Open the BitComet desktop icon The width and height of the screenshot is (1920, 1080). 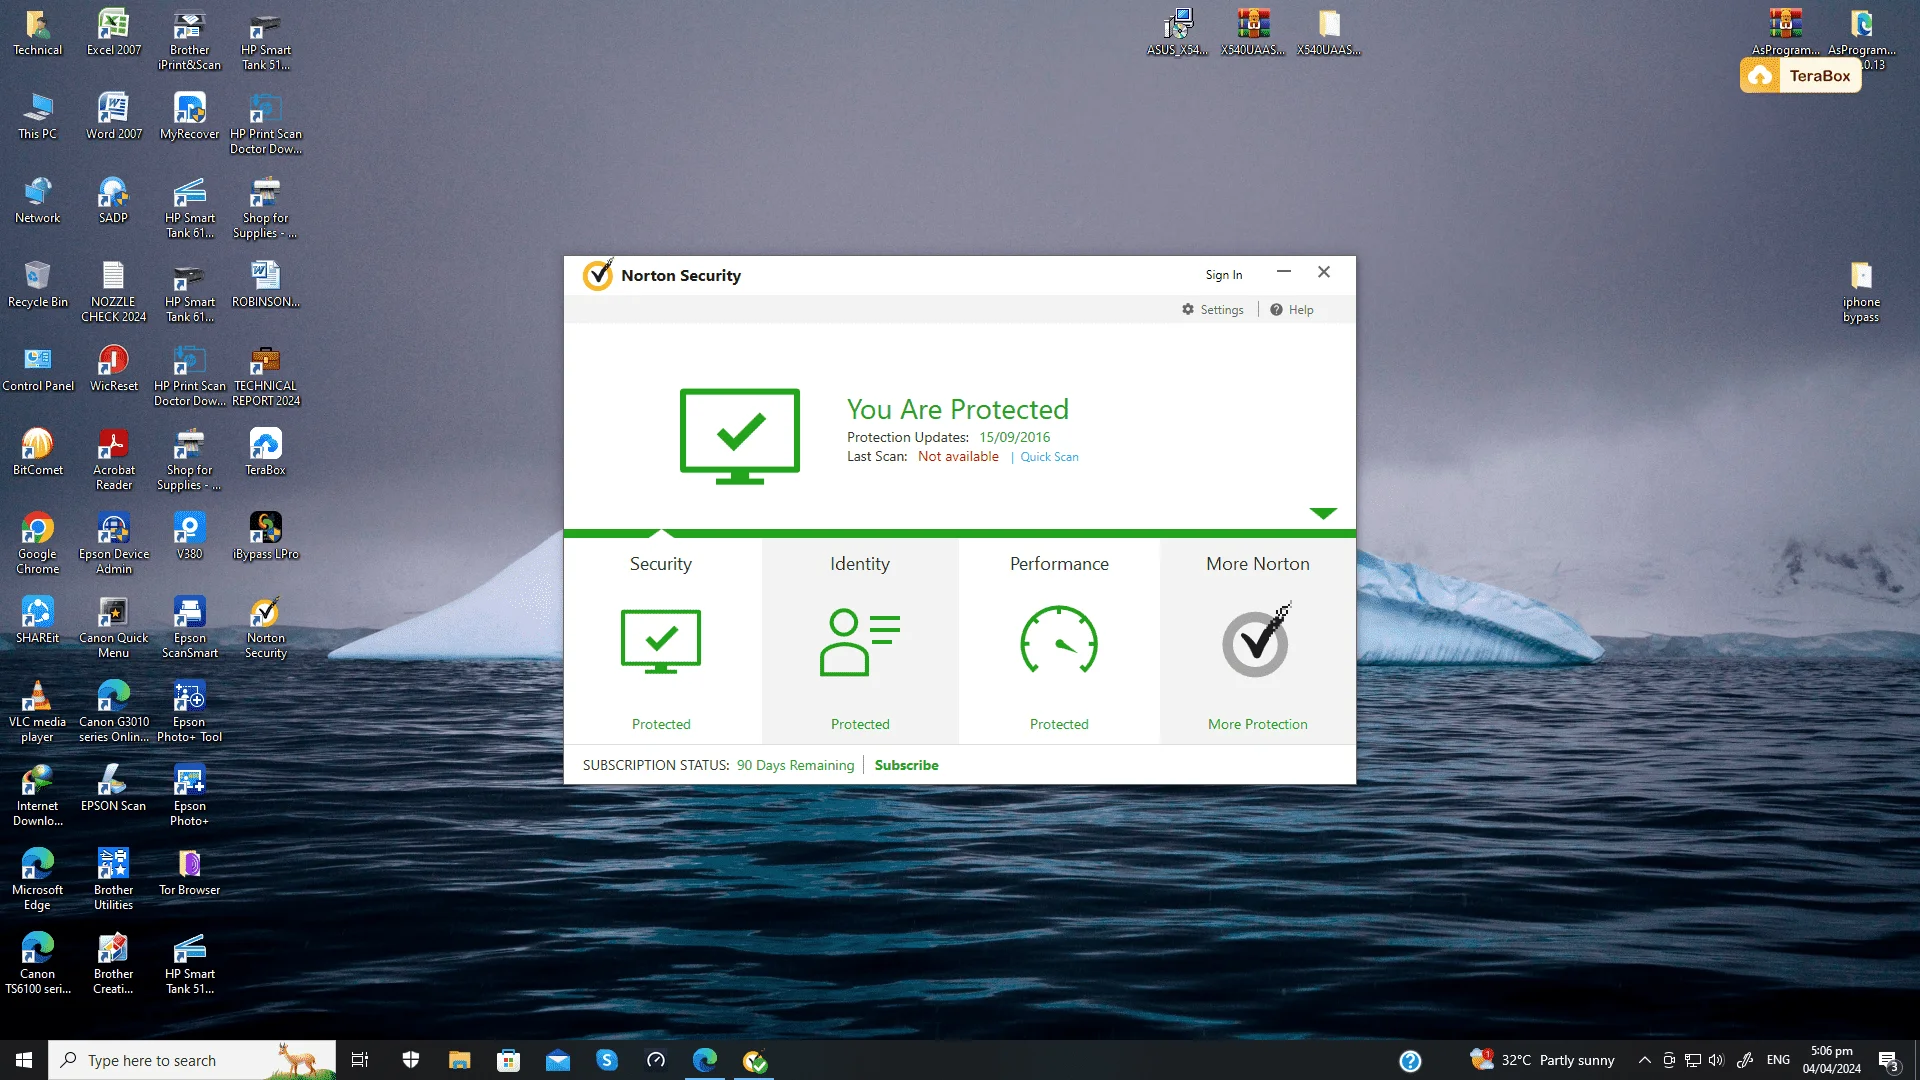(38, 452)
